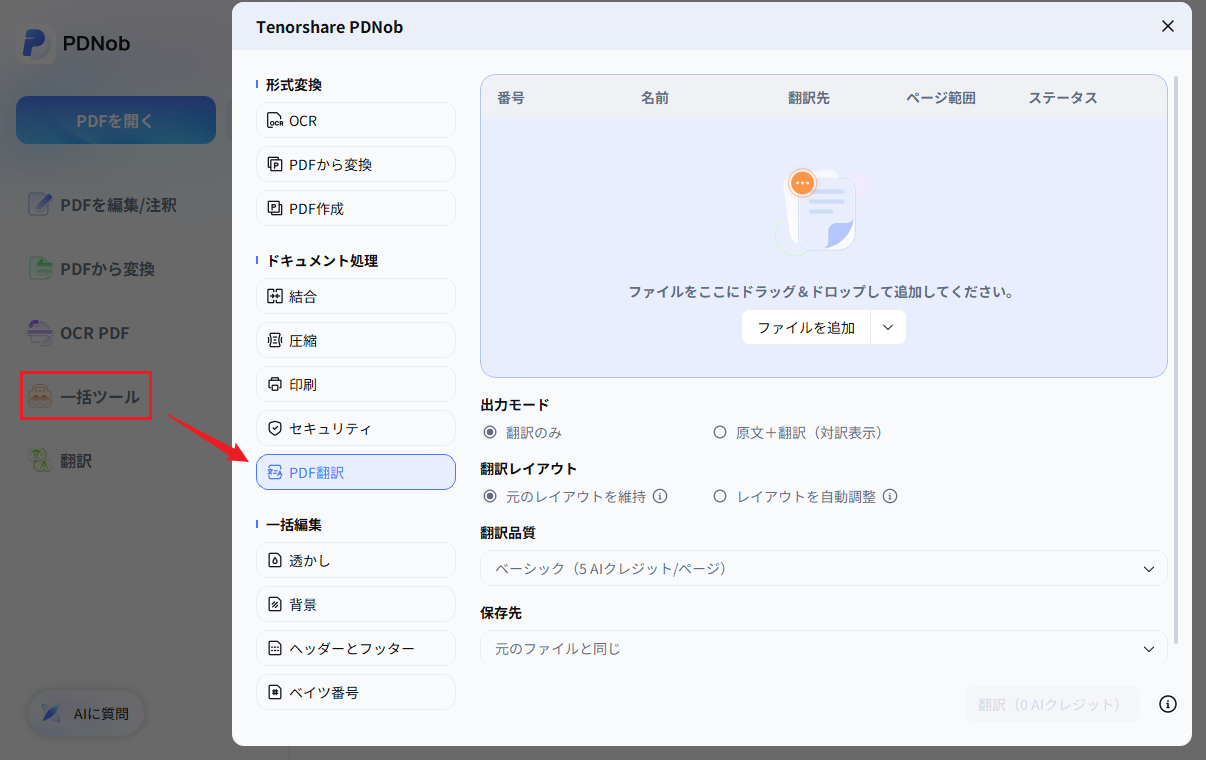Choose セキュリティ in the tool list

pos(356,429)
